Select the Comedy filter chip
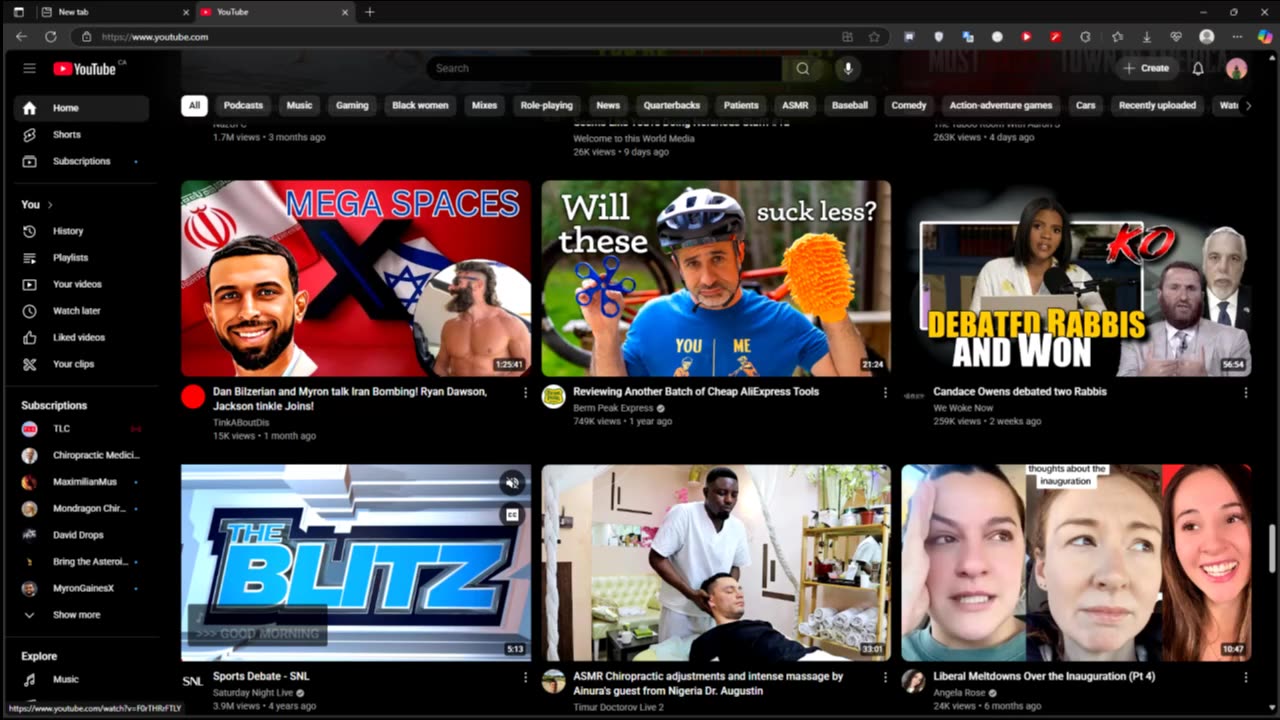The image size is (1280, 720). pos(909,105)
